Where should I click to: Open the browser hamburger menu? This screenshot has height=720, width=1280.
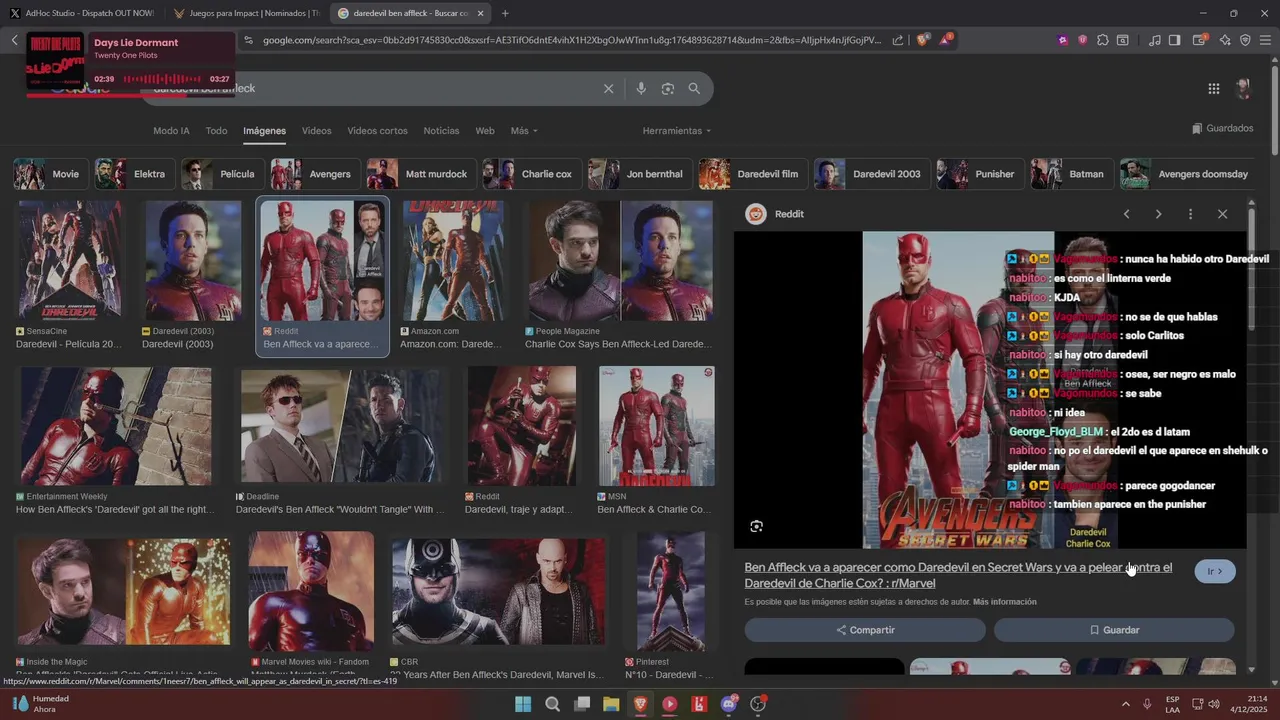tap(1266, 40)
